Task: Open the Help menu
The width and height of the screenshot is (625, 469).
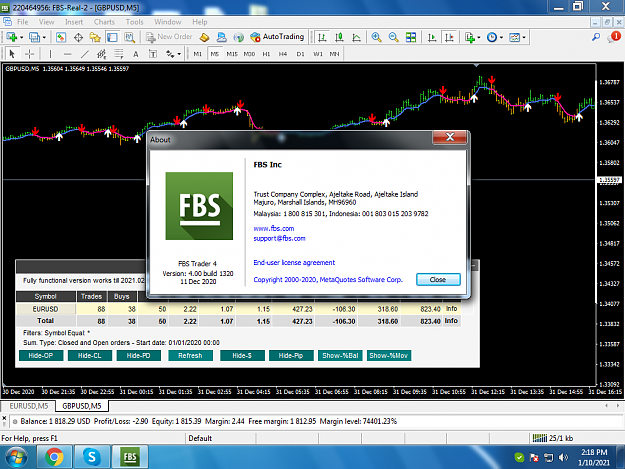Action: click(x=200, y=22)
